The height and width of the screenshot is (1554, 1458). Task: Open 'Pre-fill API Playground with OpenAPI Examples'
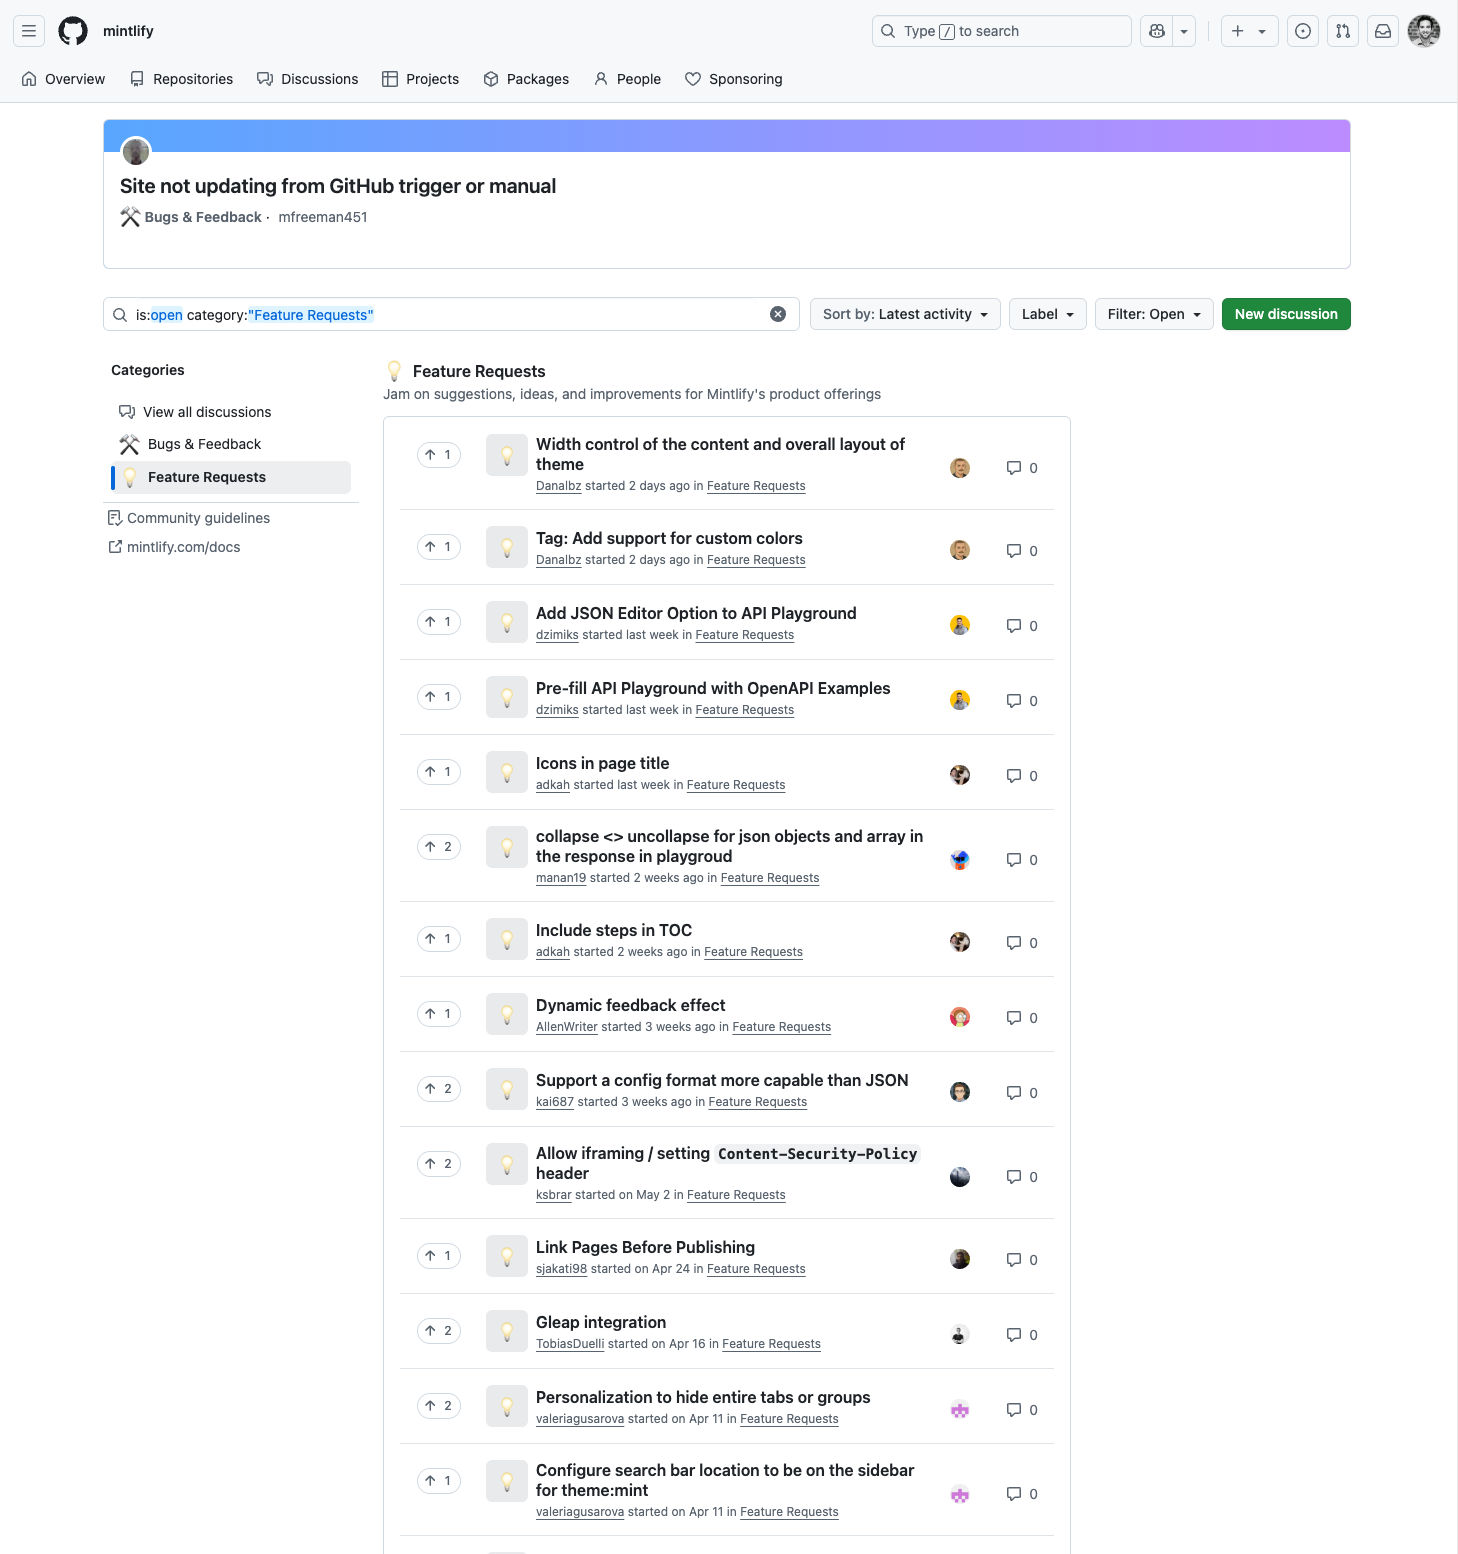713,688
